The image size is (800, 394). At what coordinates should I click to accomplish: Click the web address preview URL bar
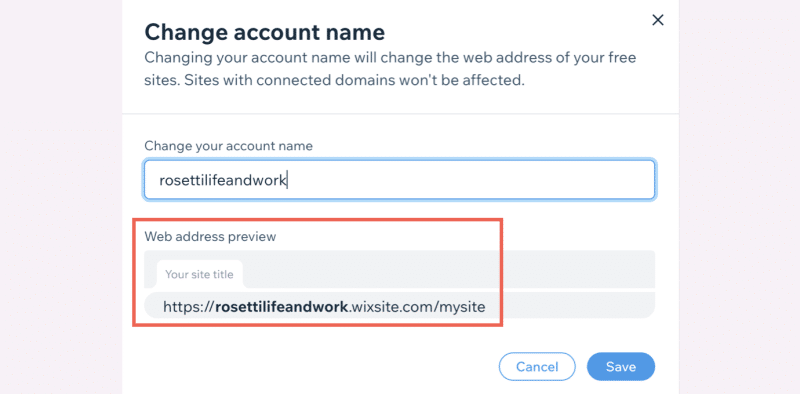pos(399,306)
